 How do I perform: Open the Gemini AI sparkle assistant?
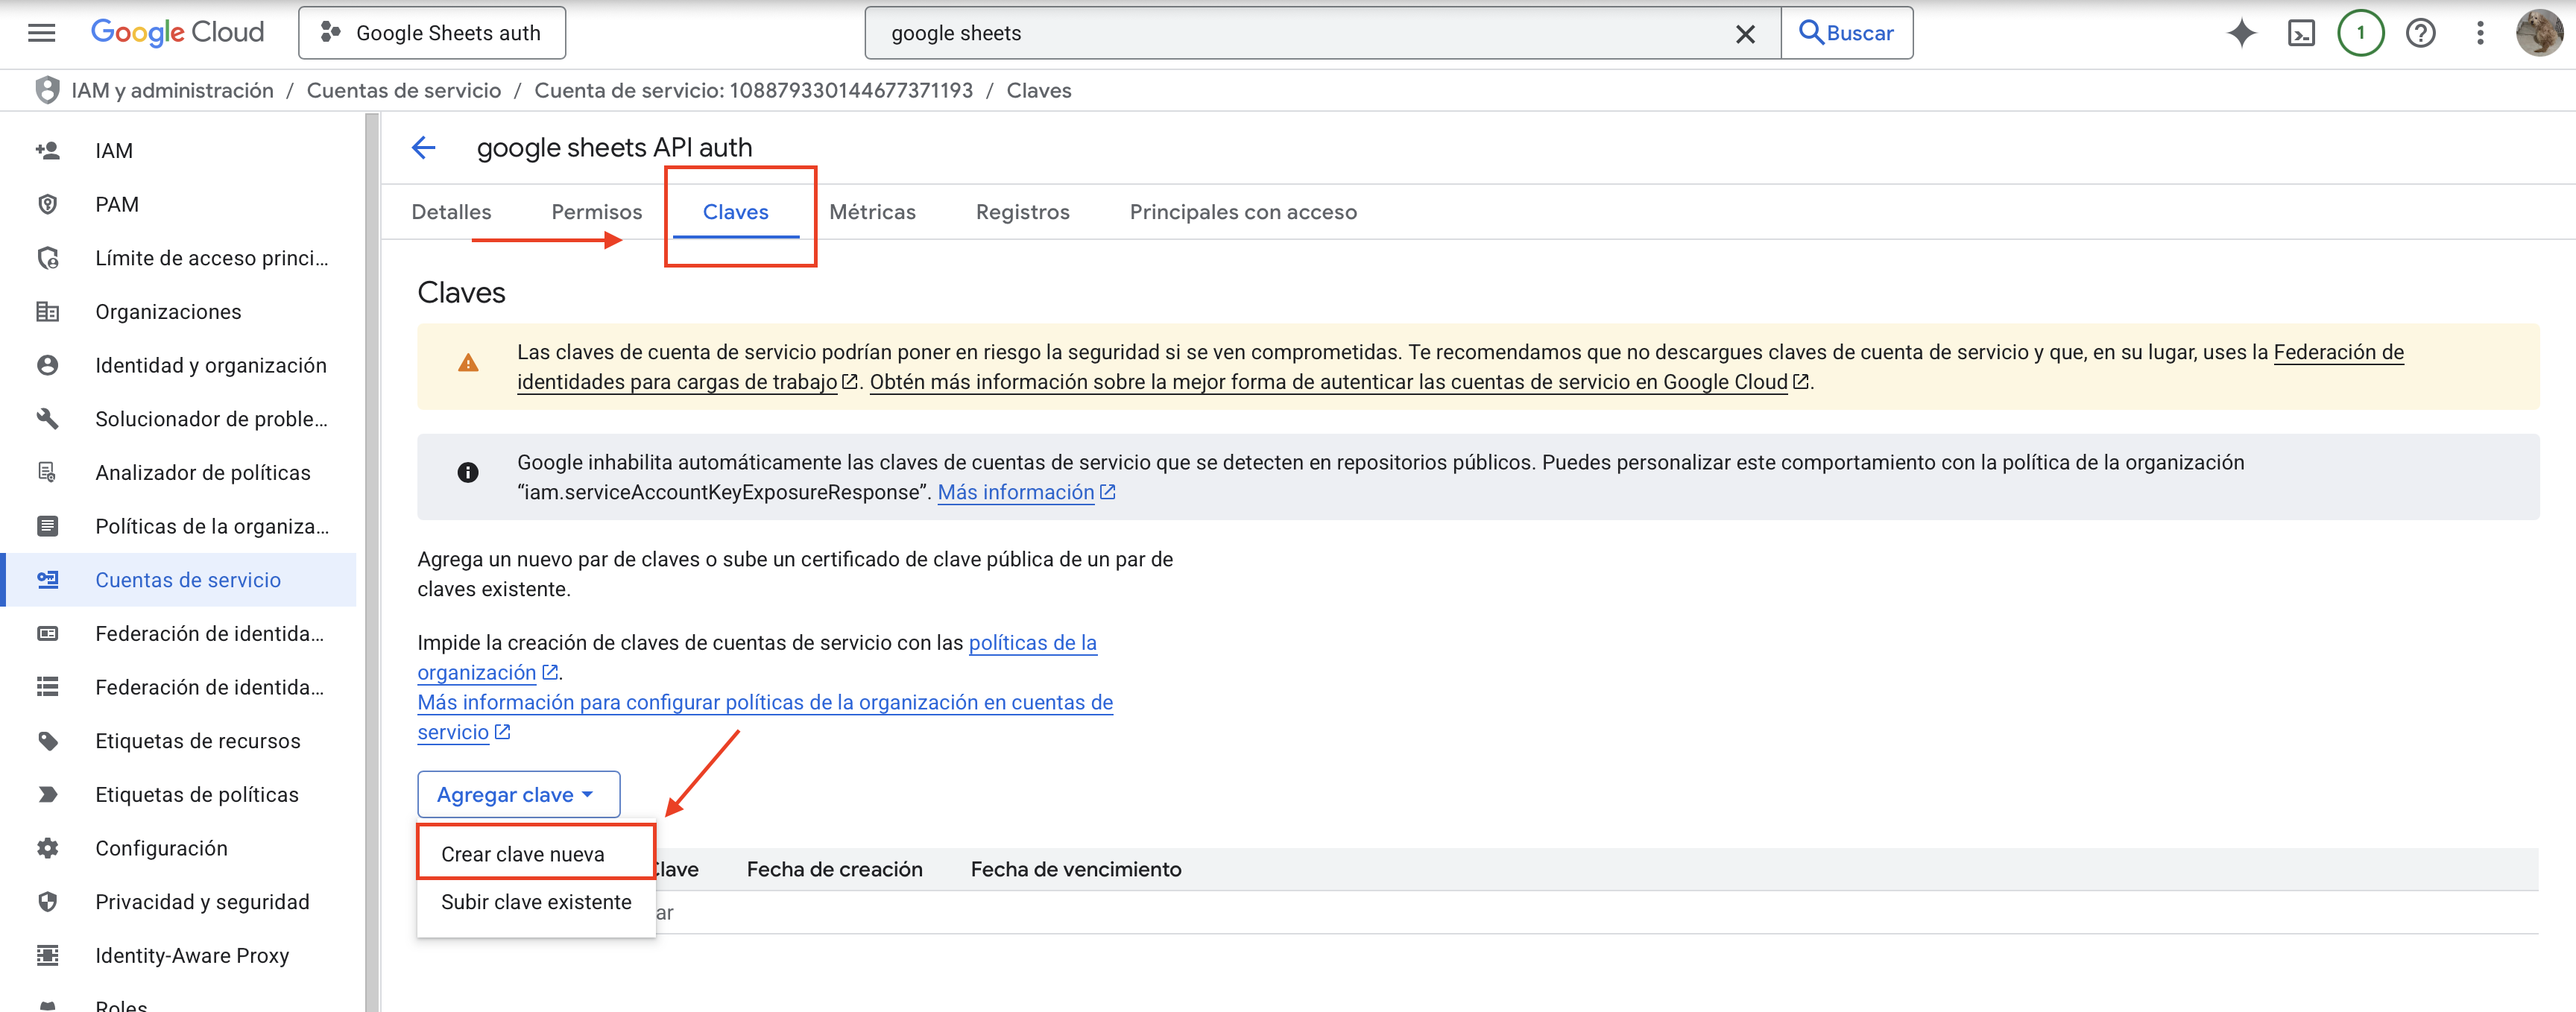coord(2241,33)
